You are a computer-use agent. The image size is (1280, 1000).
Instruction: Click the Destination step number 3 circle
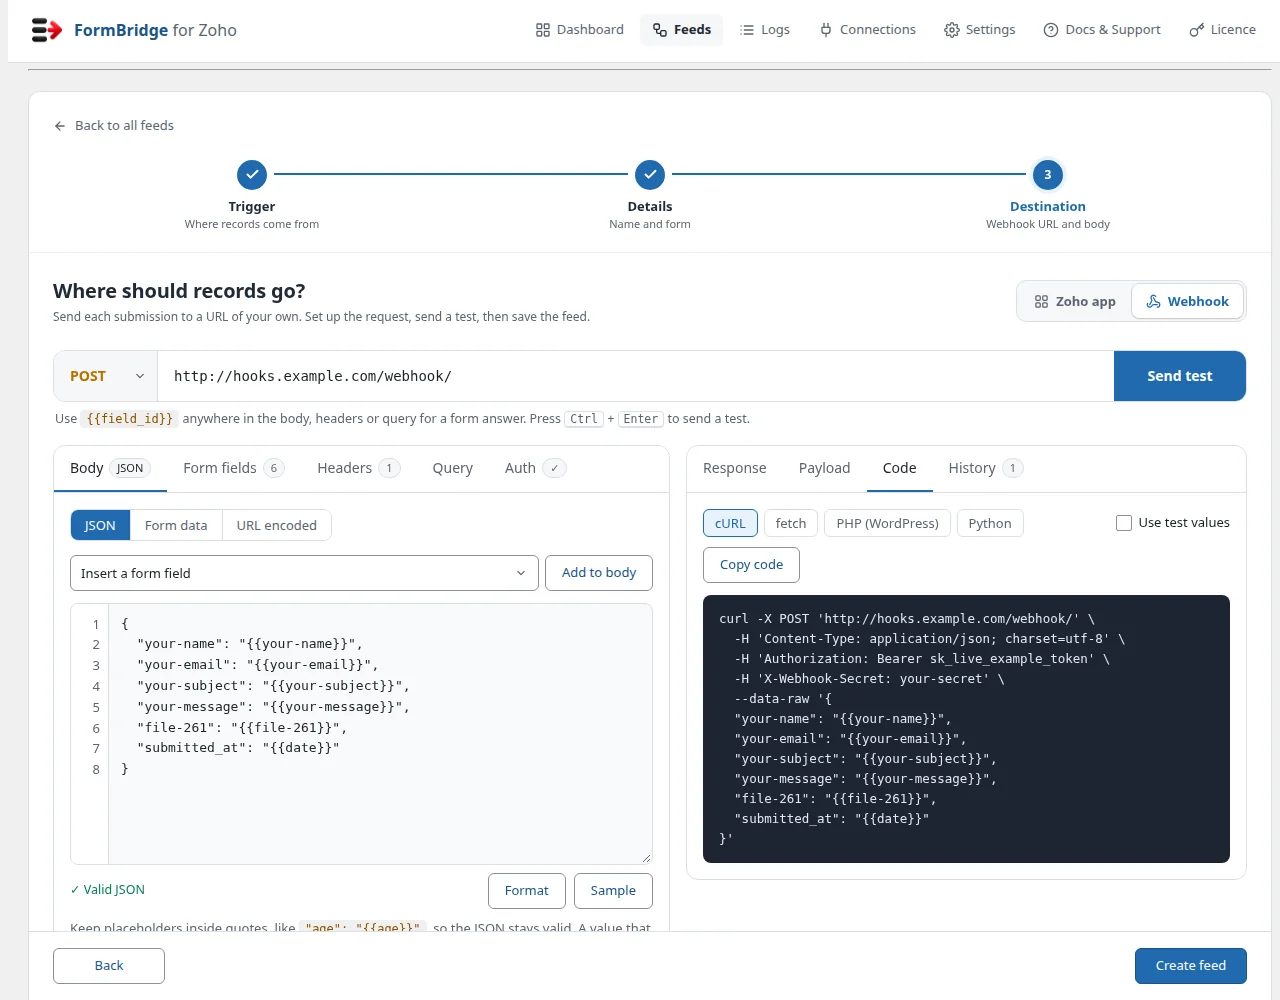tap(1048, 175)
